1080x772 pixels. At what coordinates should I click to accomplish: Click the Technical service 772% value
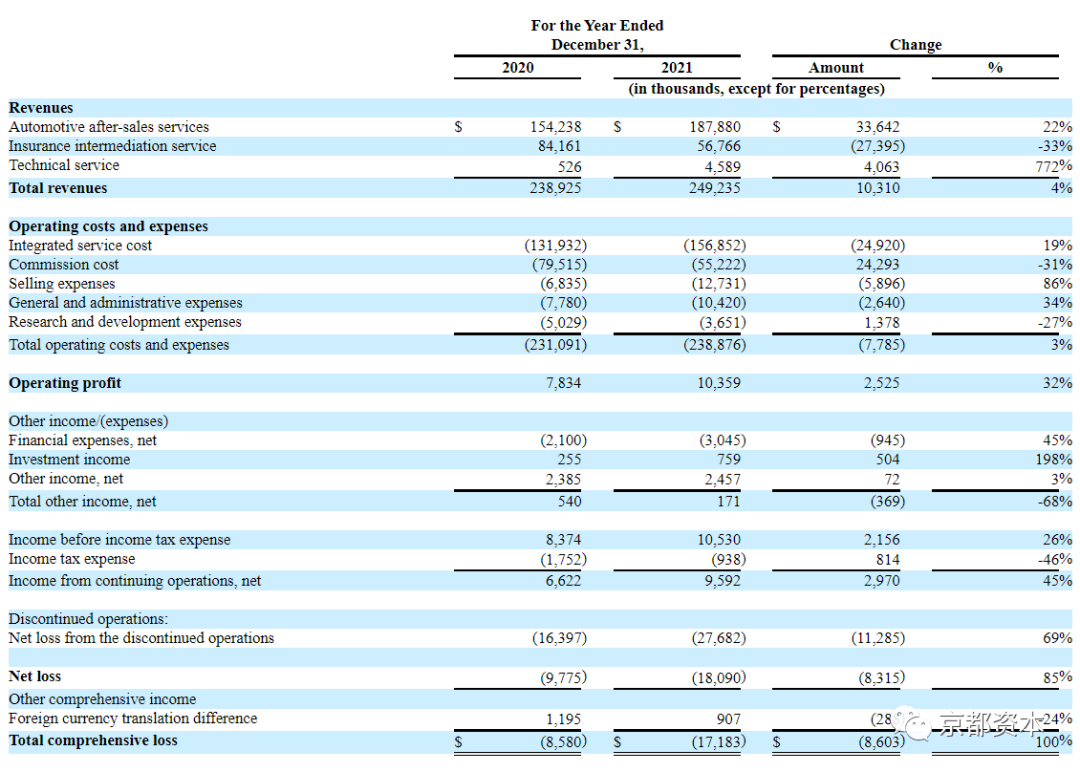point(1054,166)
